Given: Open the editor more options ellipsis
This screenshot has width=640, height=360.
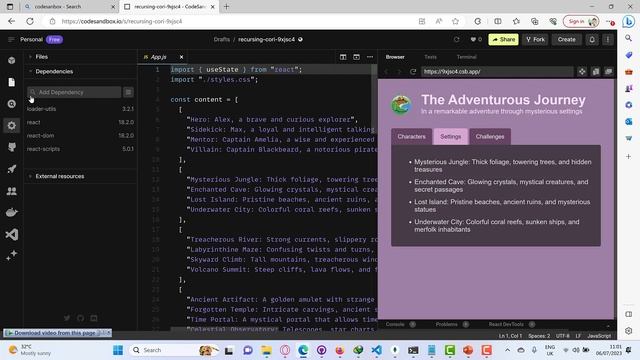Looking at the screenshot, I should pyautogui.click(x=370, y=57).
